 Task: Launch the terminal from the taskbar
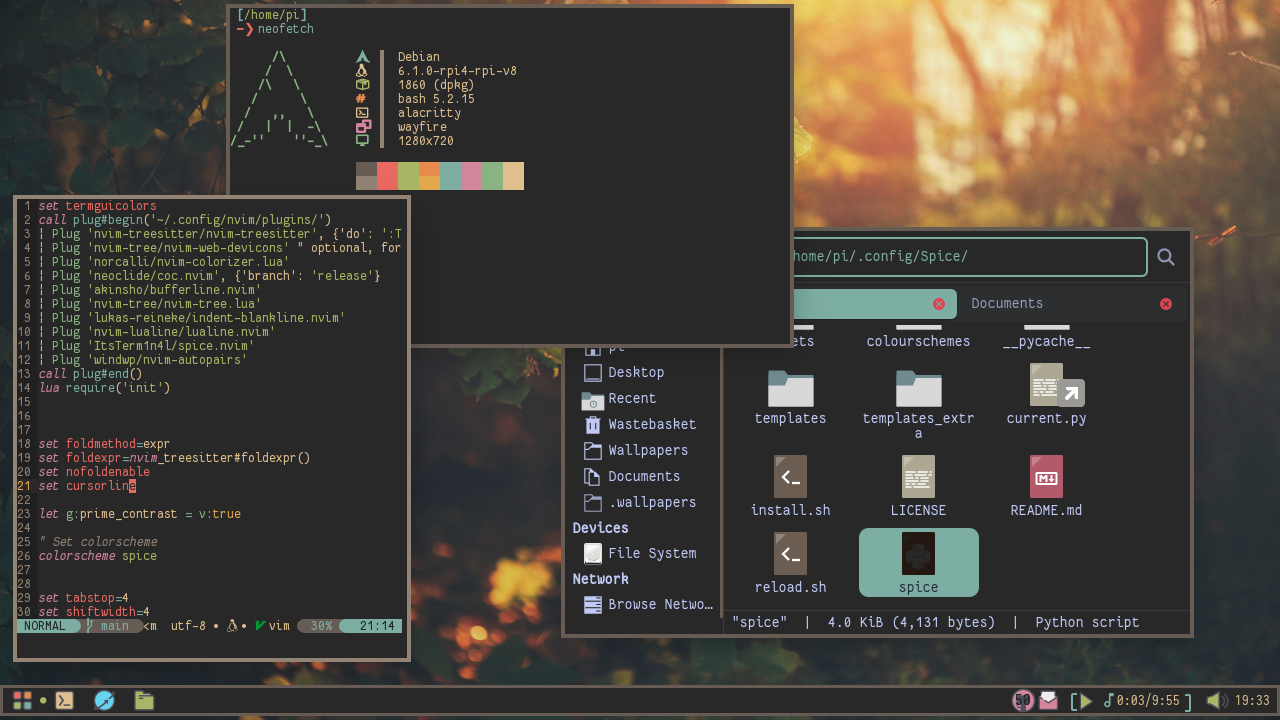pyautogui.click(x=64, y=700)
